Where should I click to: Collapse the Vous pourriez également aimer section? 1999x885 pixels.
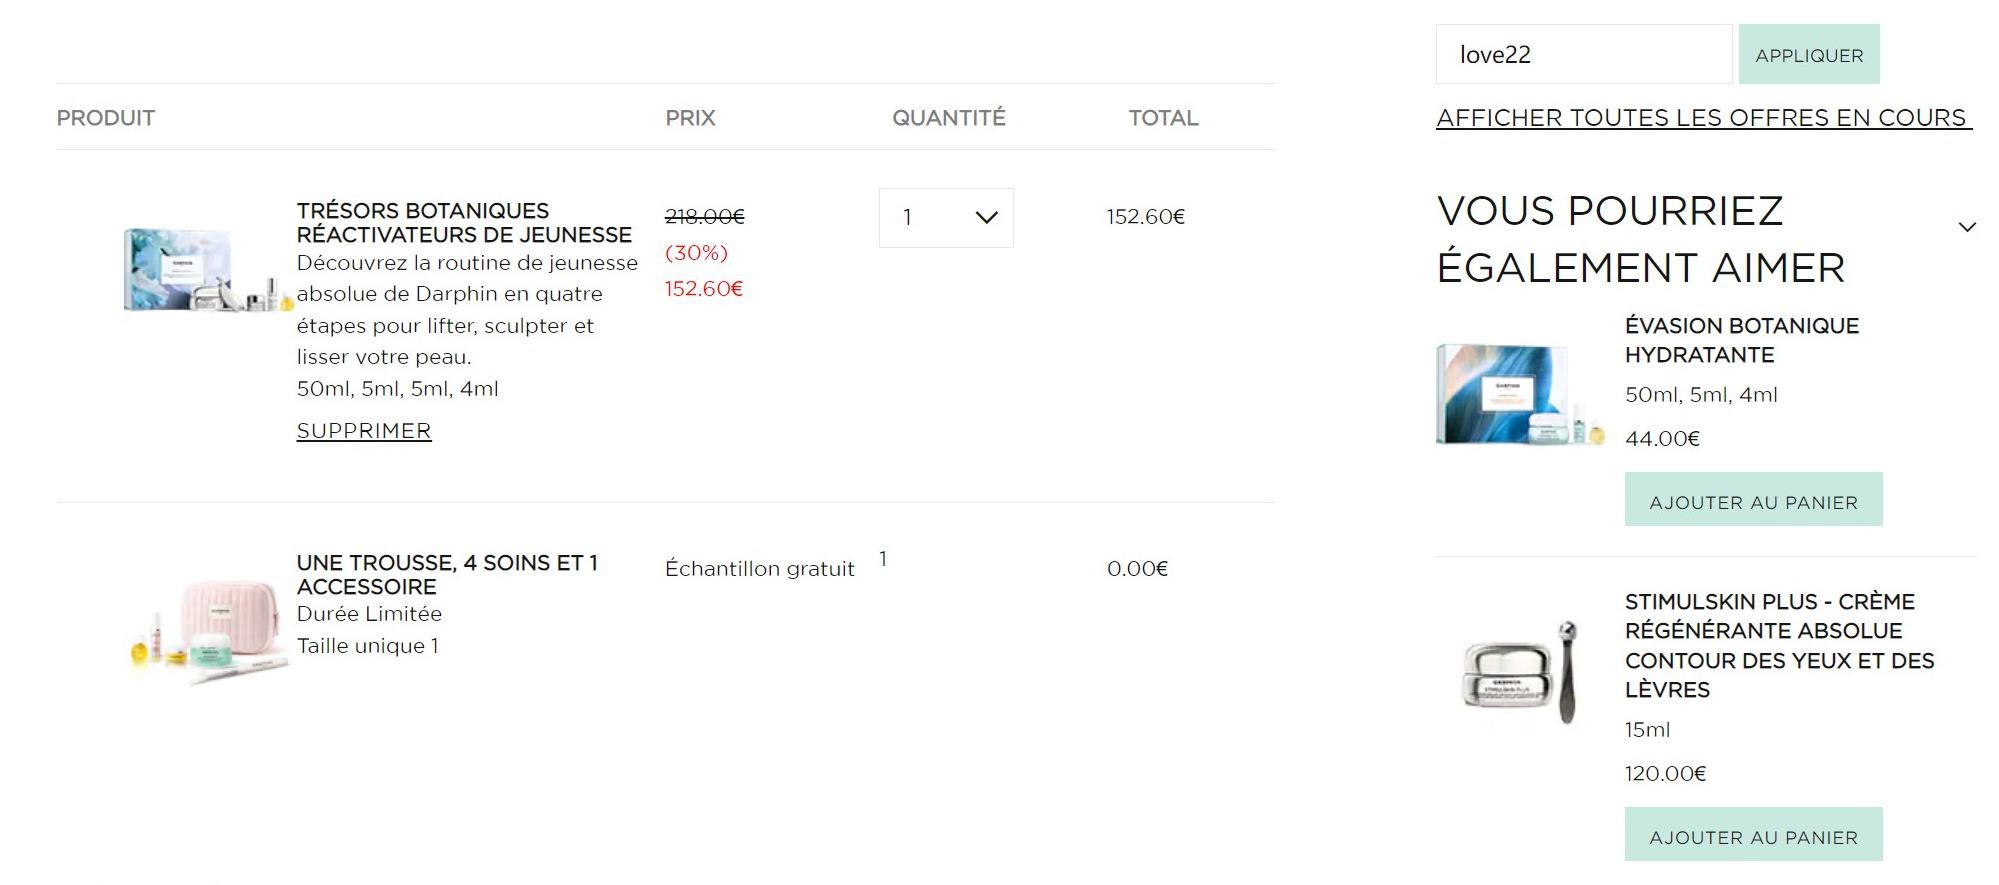click(1966, 227)
